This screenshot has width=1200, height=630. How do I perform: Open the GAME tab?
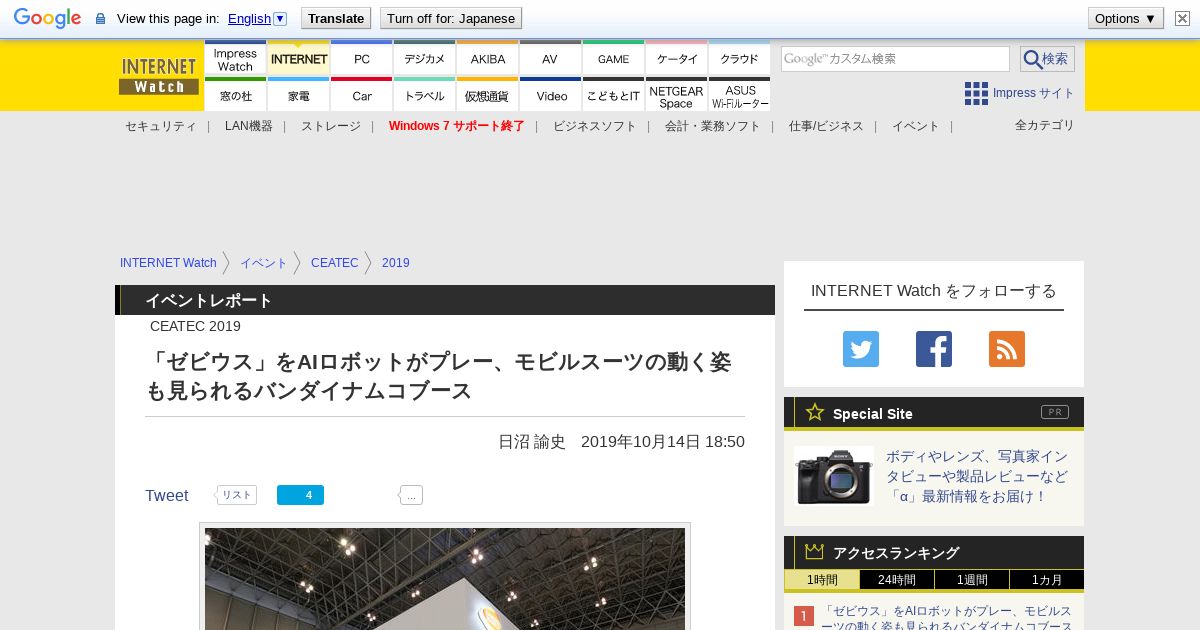[x=614, y=59]
